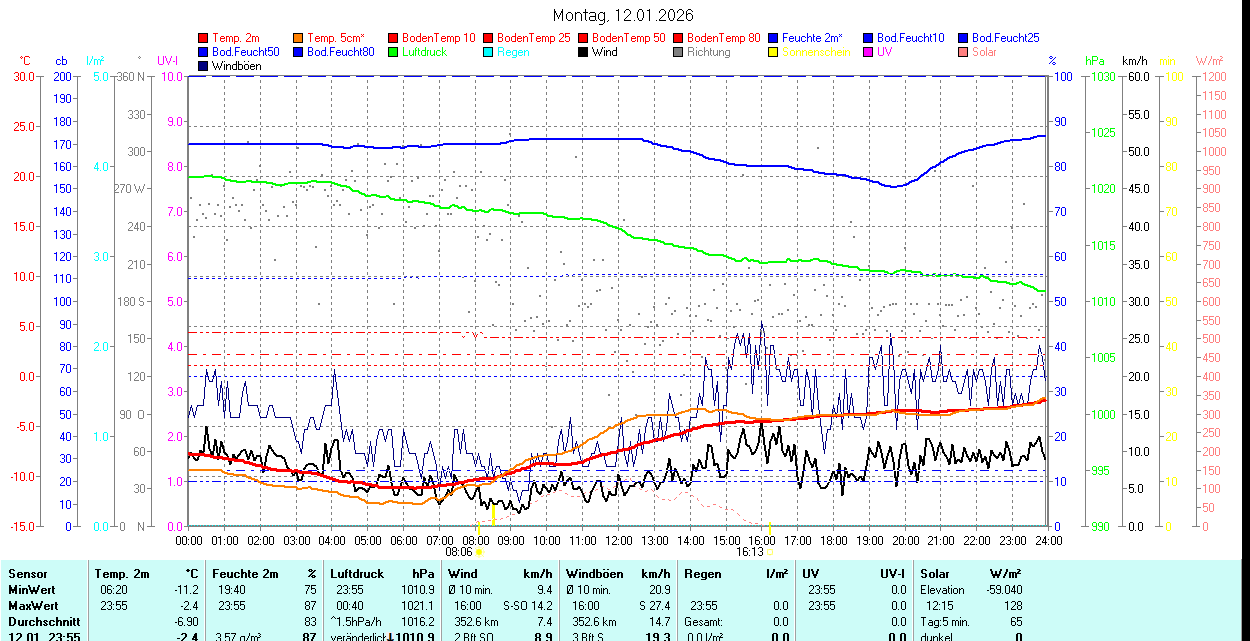Click the cyan Regen legend square

pos(488,52)
